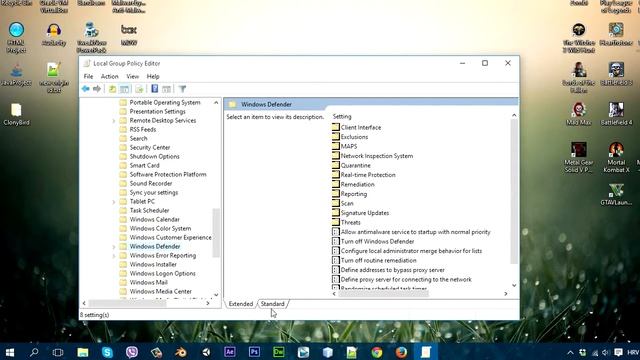Select the ClonyBird desktop file icon

(x=16, y=114)
